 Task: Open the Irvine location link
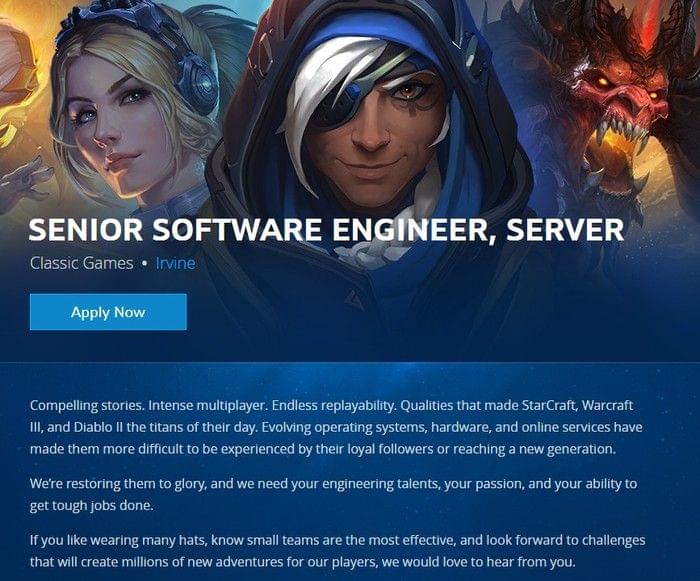[x=175, y=263]
